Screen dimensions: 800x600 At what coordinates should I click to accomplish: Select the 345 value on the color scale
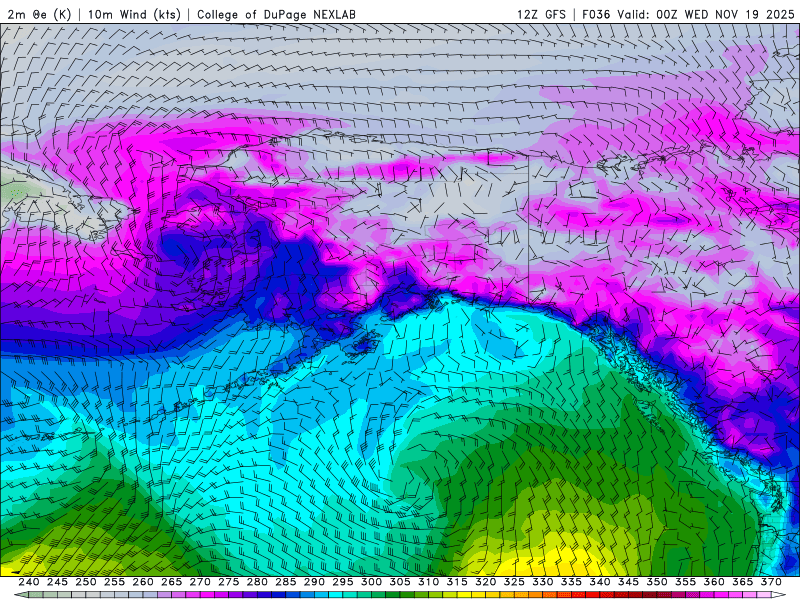629,582
